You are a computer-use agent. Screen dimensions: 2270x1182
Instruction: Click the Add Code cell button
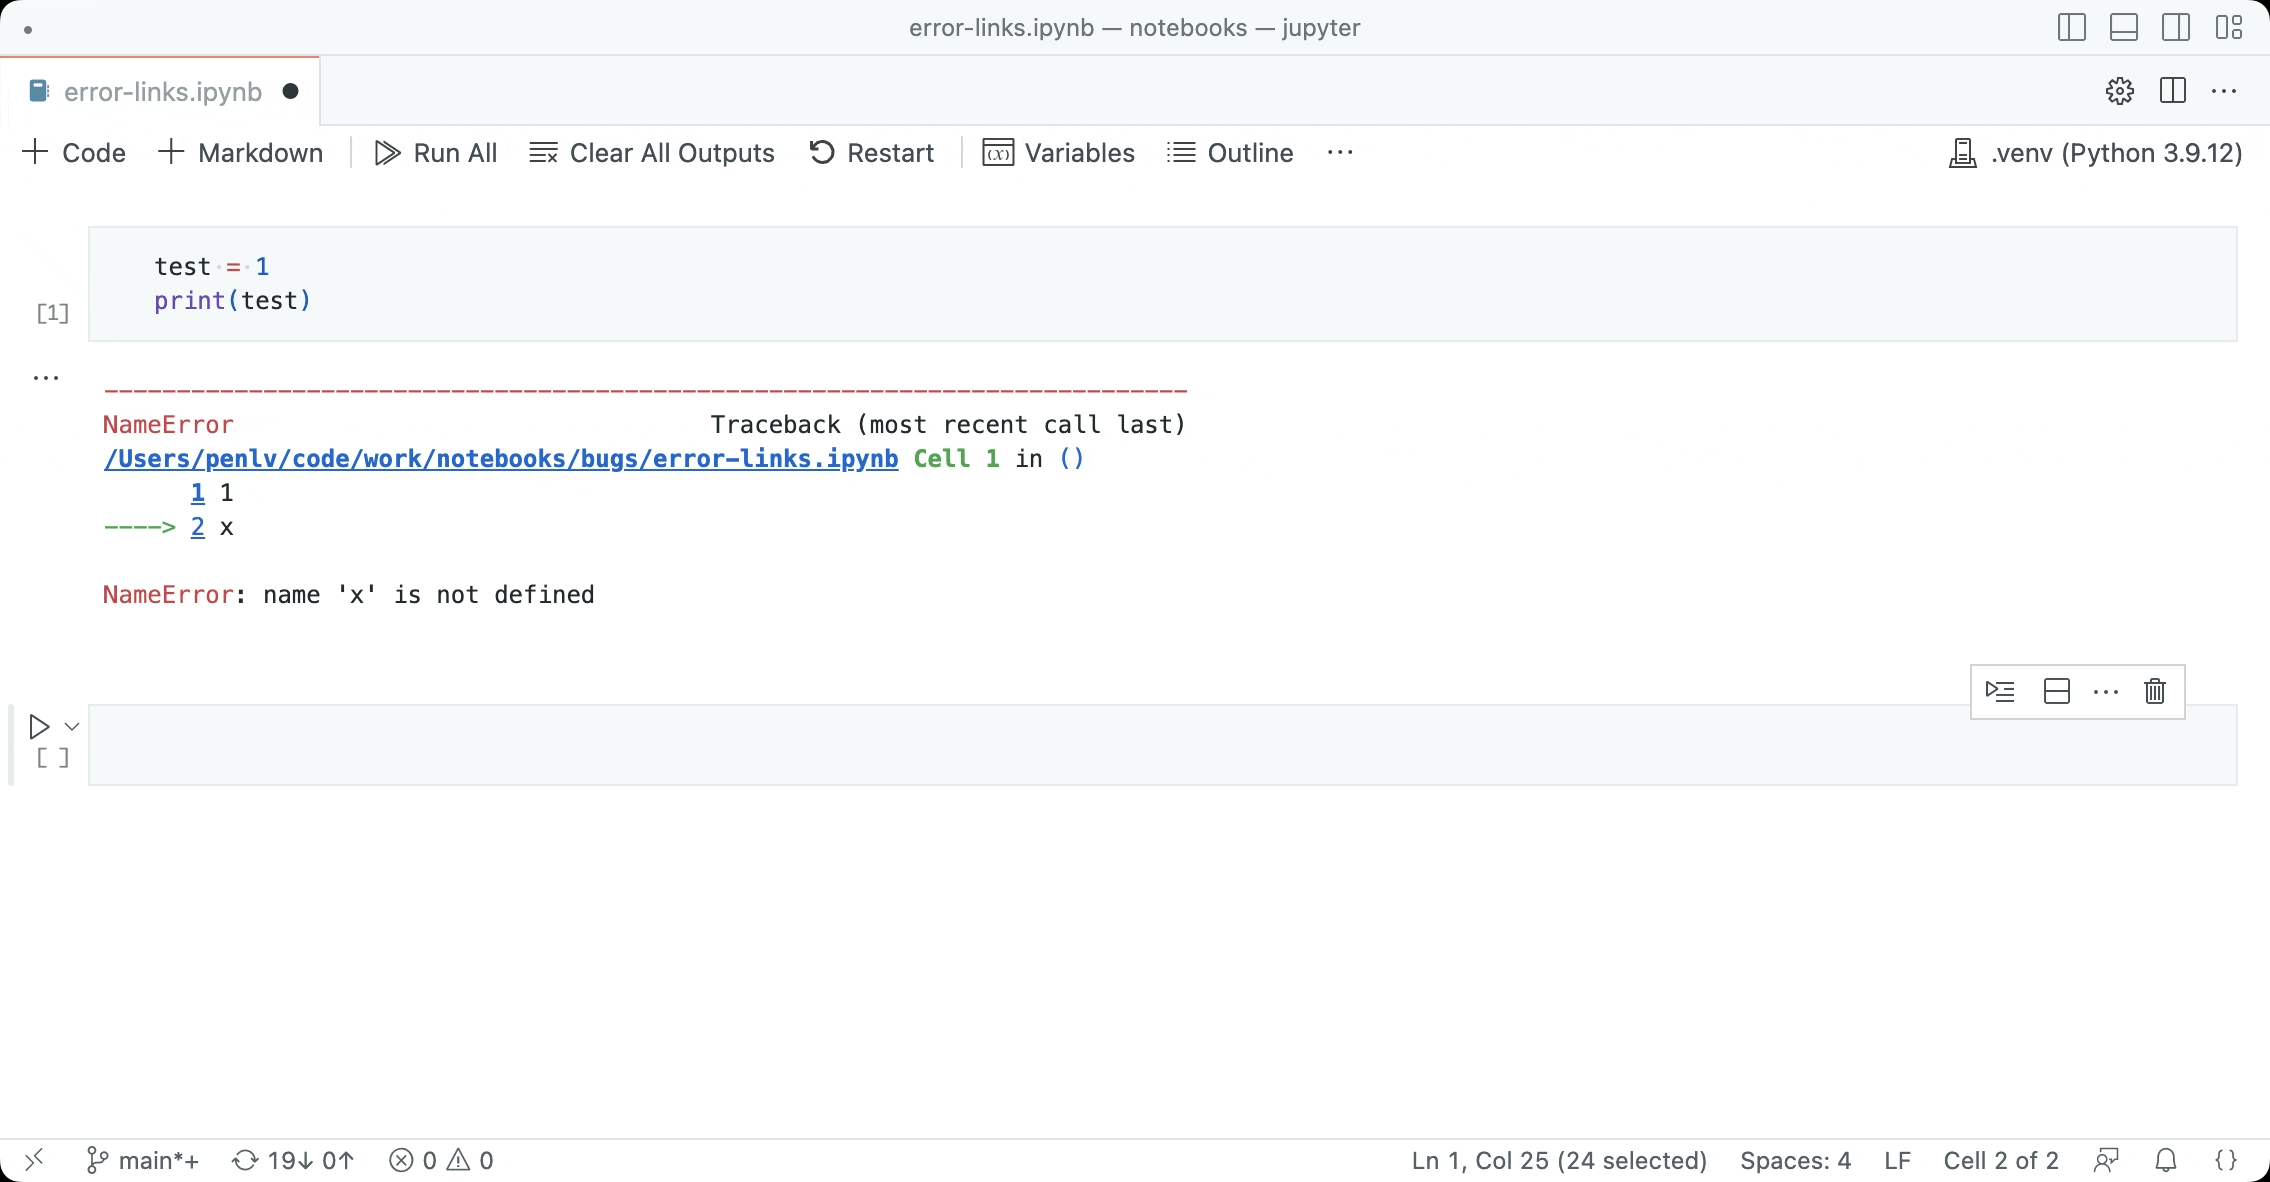click(77, 152)
